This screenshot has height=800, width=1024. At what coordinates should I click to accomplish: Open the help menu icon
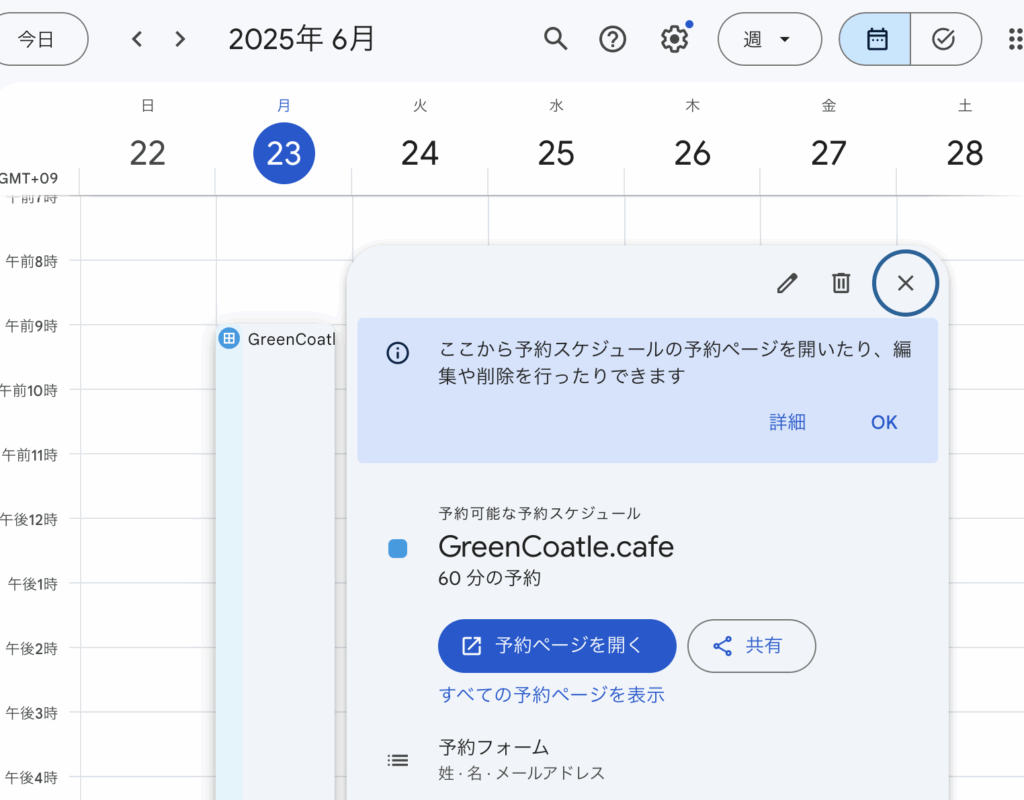click(x=613, y=39)
